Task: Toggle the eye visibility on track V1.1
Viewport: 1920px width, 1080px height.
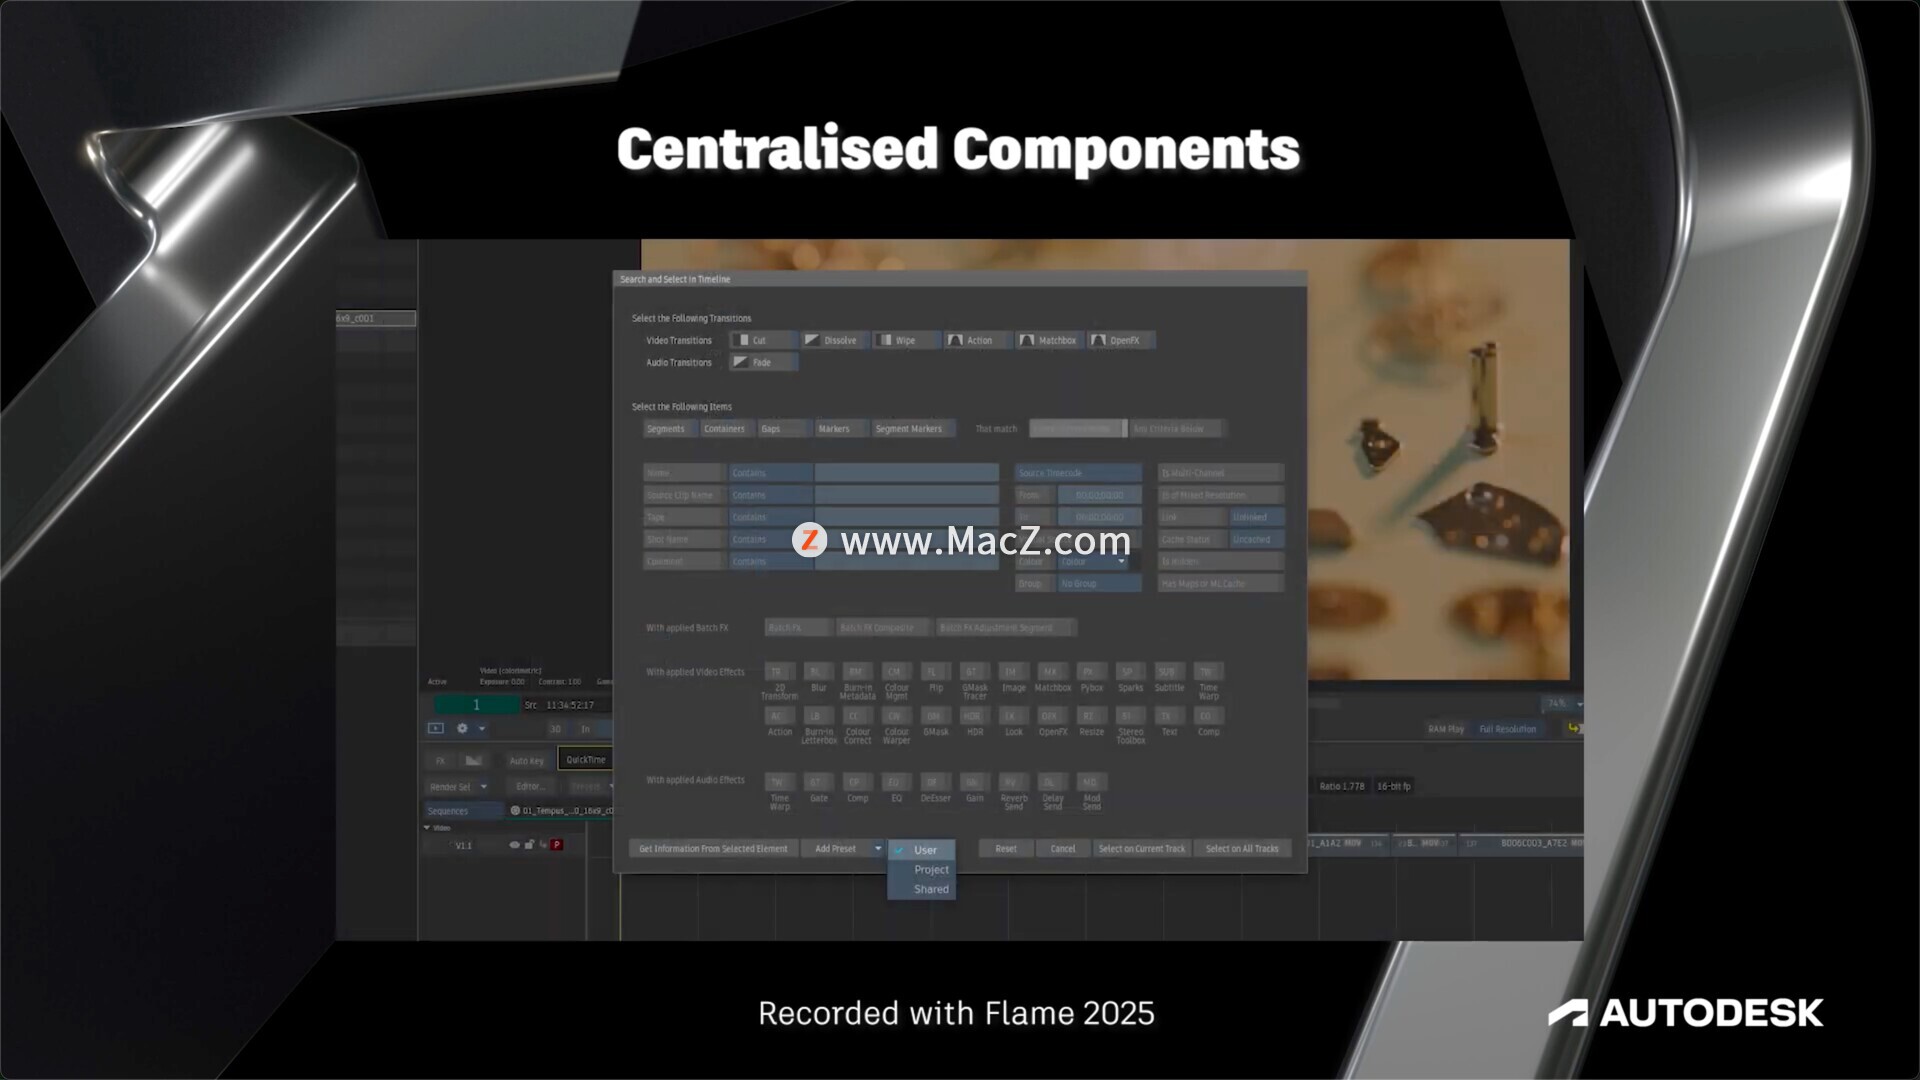Action: 514,846
